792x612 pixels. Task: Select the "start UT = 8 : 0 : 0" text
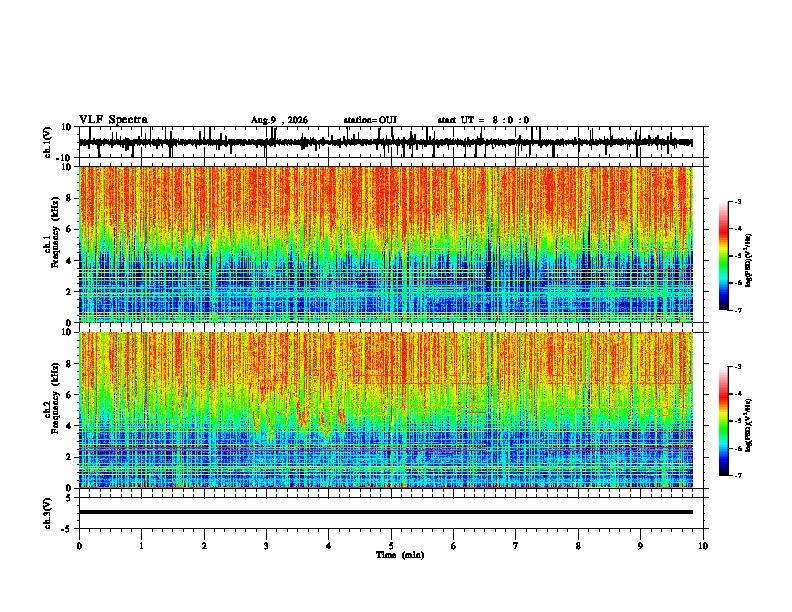click(x=483, y=120)
